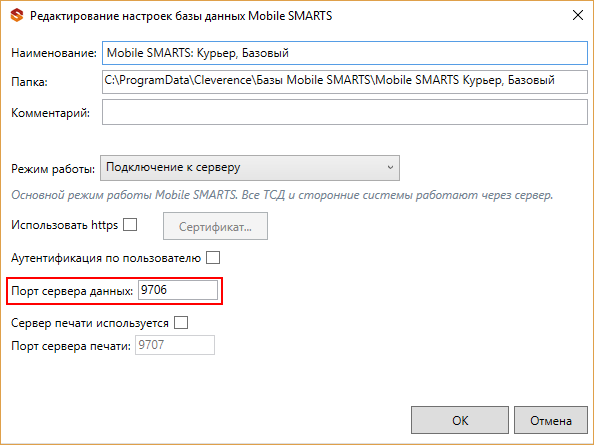Toggle Аутентификация по пользователю checkbox
594x445 pixels.
pos(213,258)
